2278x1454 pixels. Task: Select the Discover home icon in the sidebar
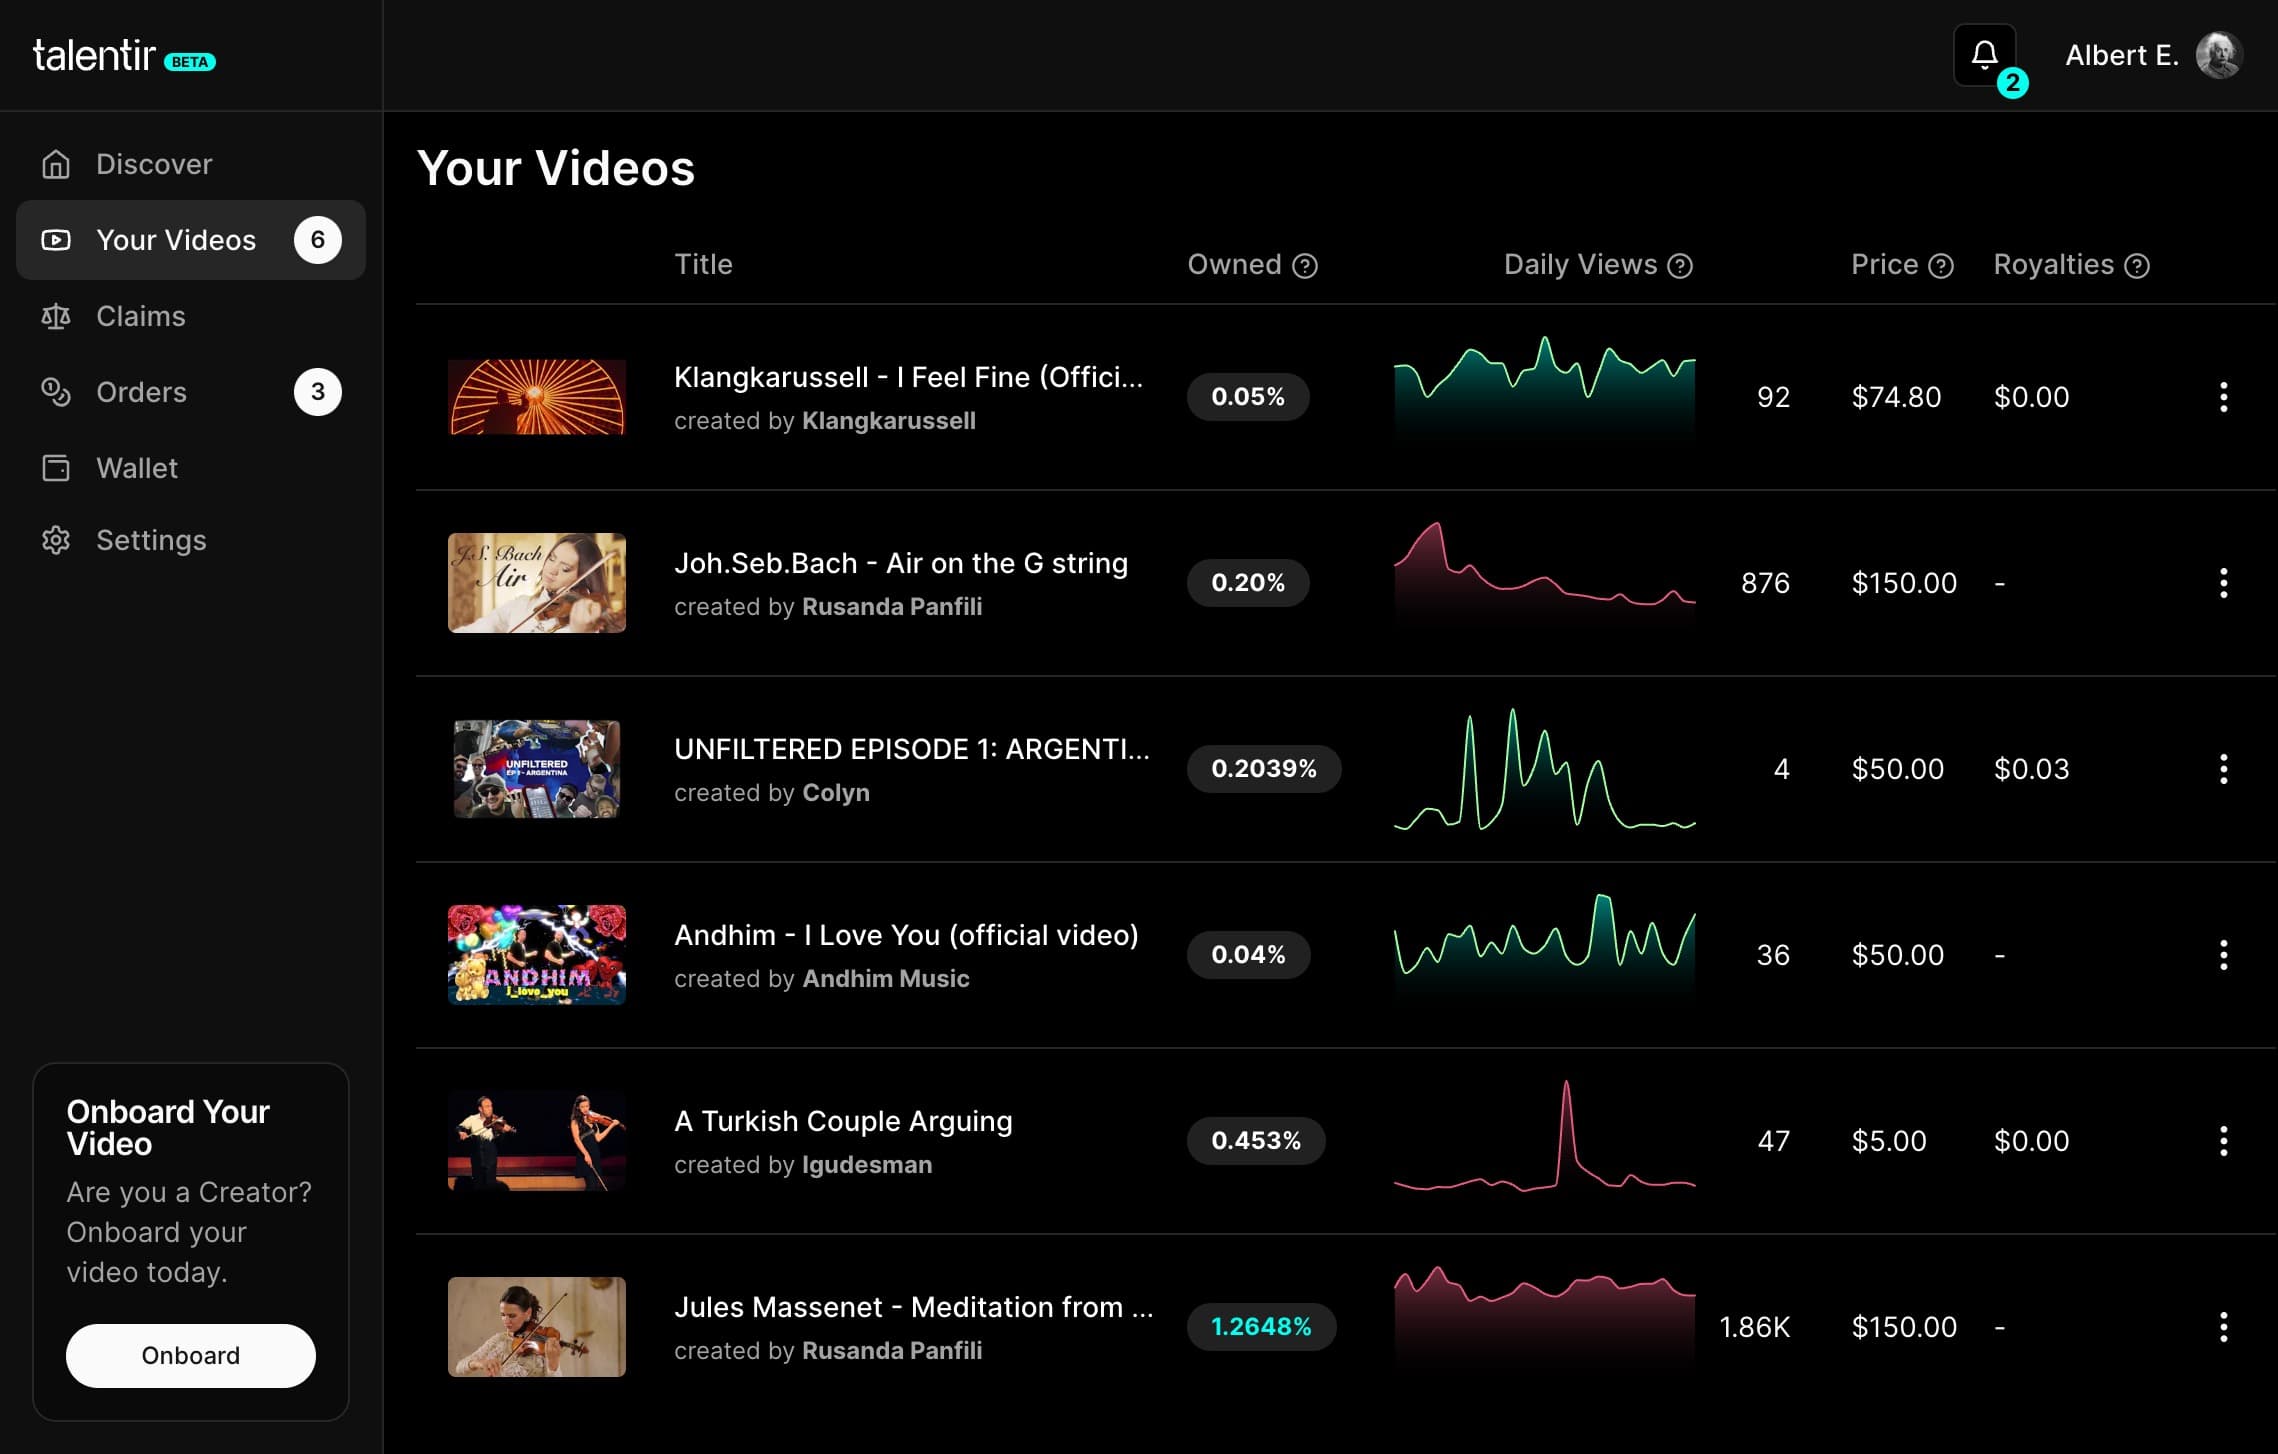56,163
